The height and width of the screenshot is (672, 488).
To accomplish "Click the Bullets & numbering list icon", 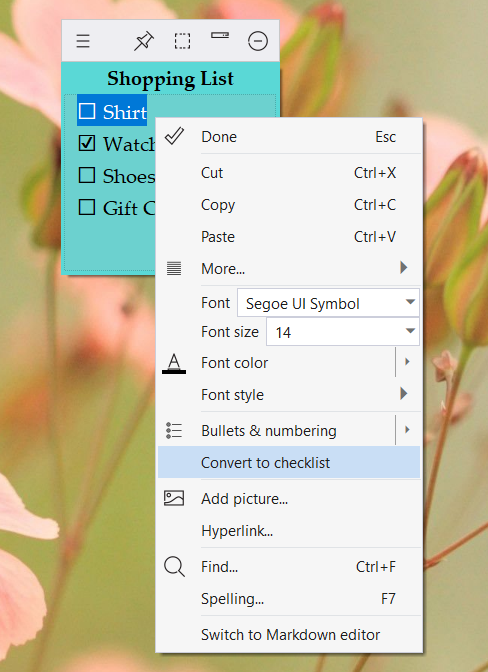I will click(174, 430).
